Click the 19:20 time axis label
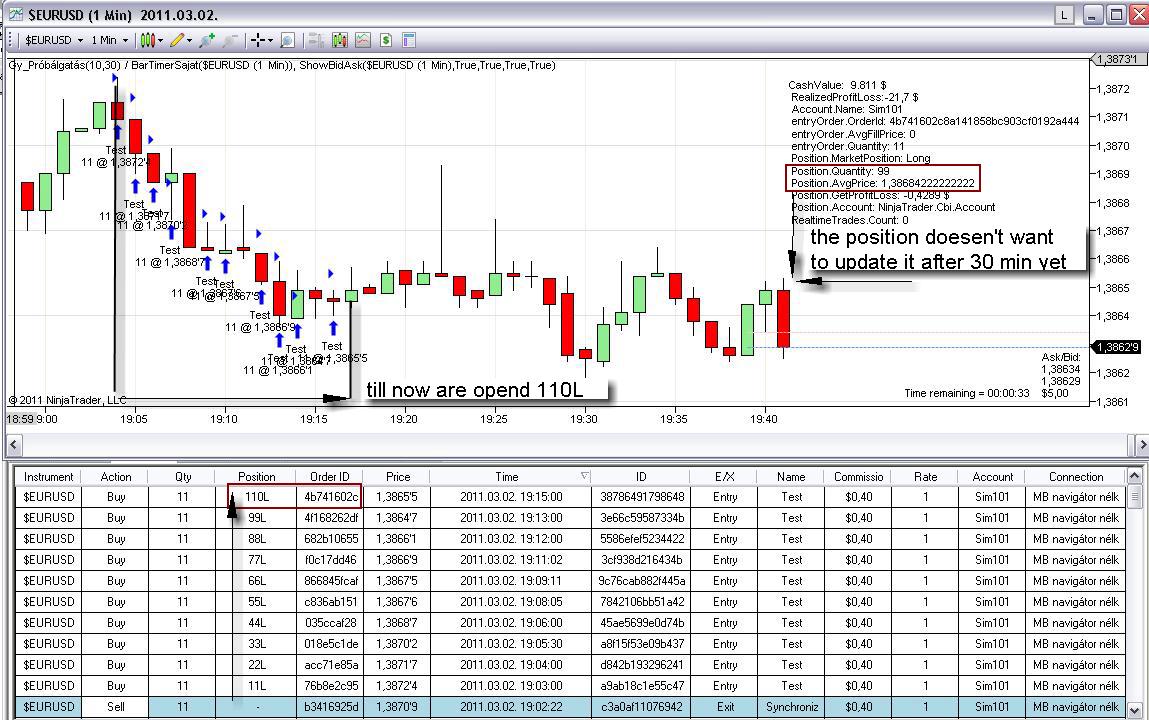This screenshot has width=1149, height=720. (x=403, y=419)
